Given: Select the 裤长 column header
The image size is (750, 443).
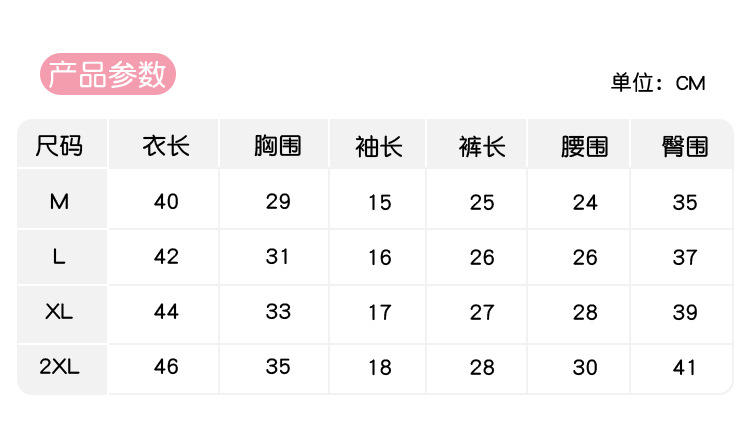Looking at the screenshot, I should tap(482, 146).
